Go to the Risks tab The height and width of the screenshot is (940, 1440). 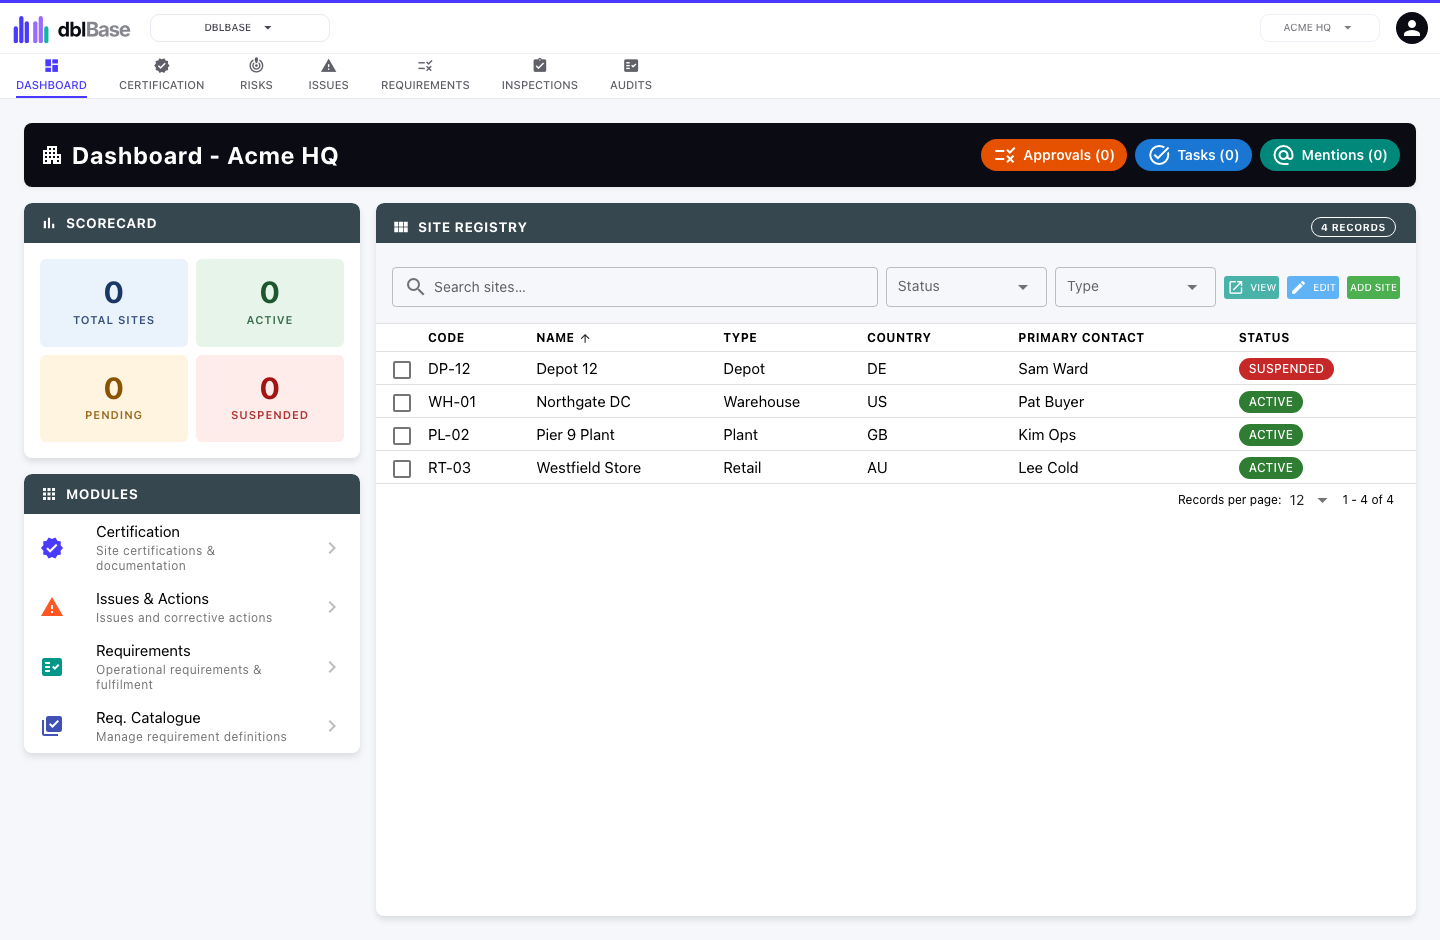(x=256, y=76)
